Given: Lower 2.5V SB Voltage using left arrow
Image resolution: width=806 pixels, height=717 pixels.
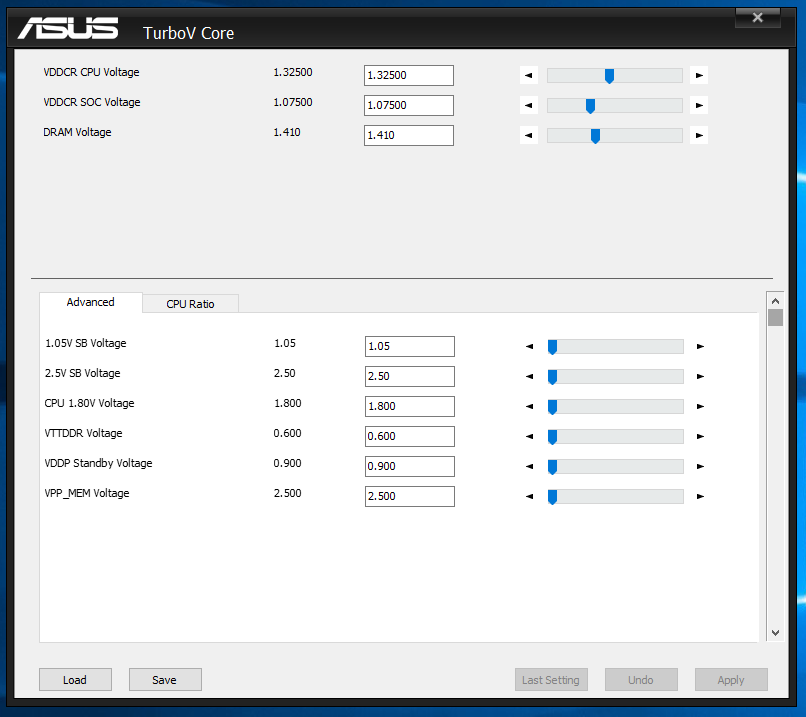Looking at the screenshot, I should 529,376.
